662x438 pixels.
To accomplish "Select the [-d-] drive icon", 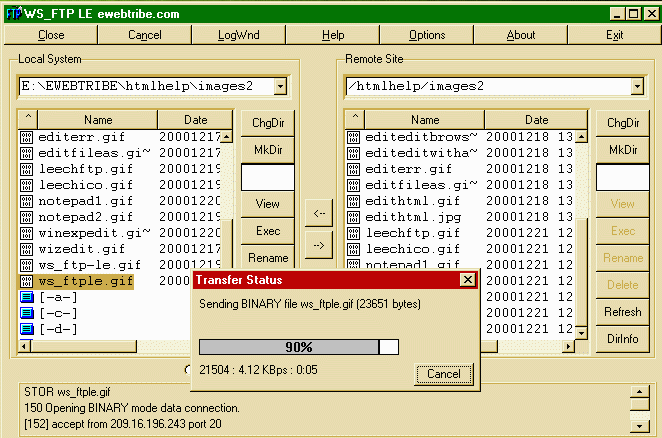I will 27,330.
